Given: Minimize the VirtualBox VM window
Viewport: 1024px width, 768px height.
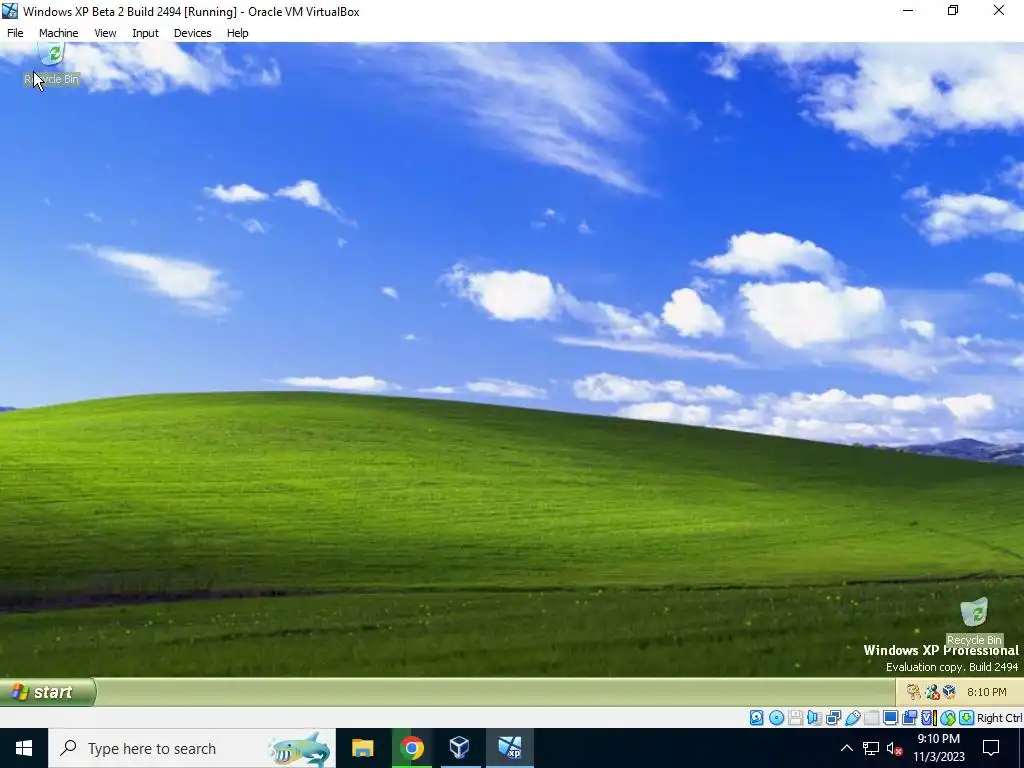Looking at the screenshot, I should [908, 10].
